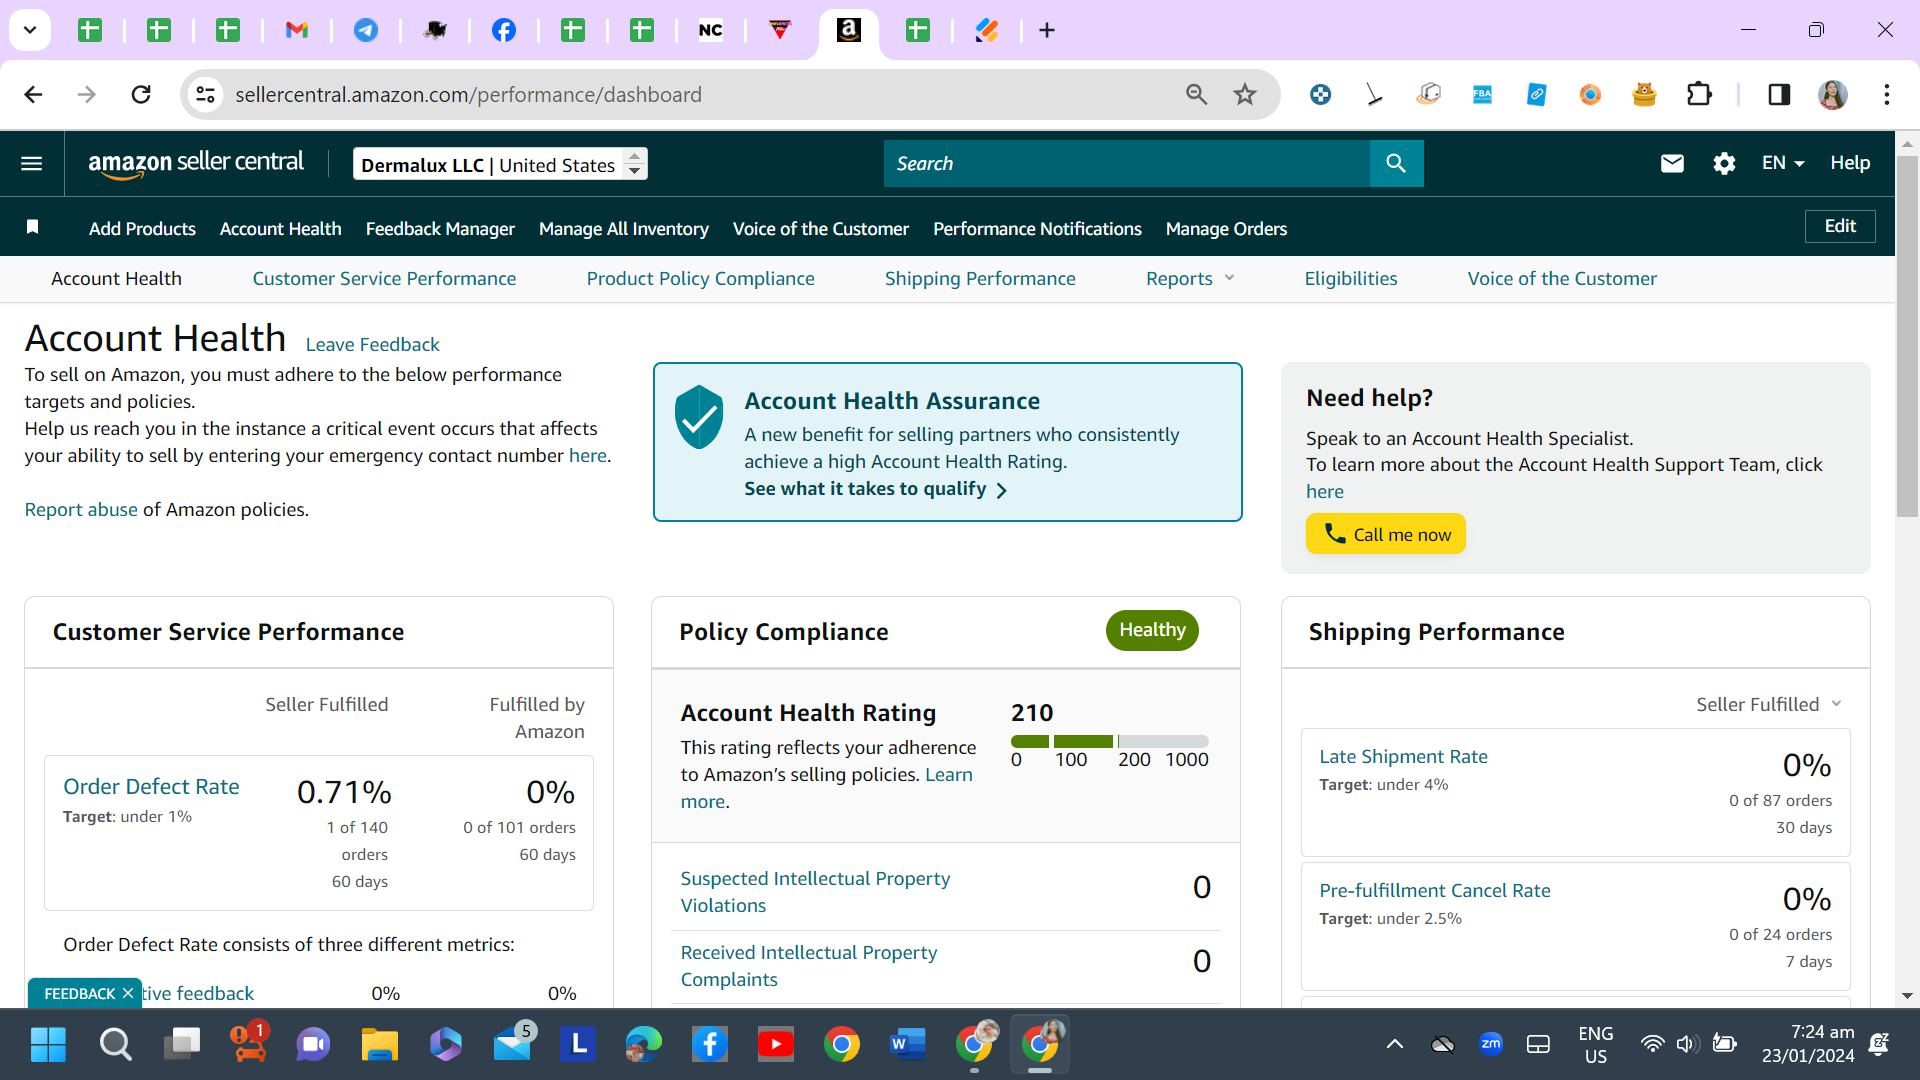Open the Seller Central hamburger menu
The image size is (1920, 1080).
click(x=32, y=163)
